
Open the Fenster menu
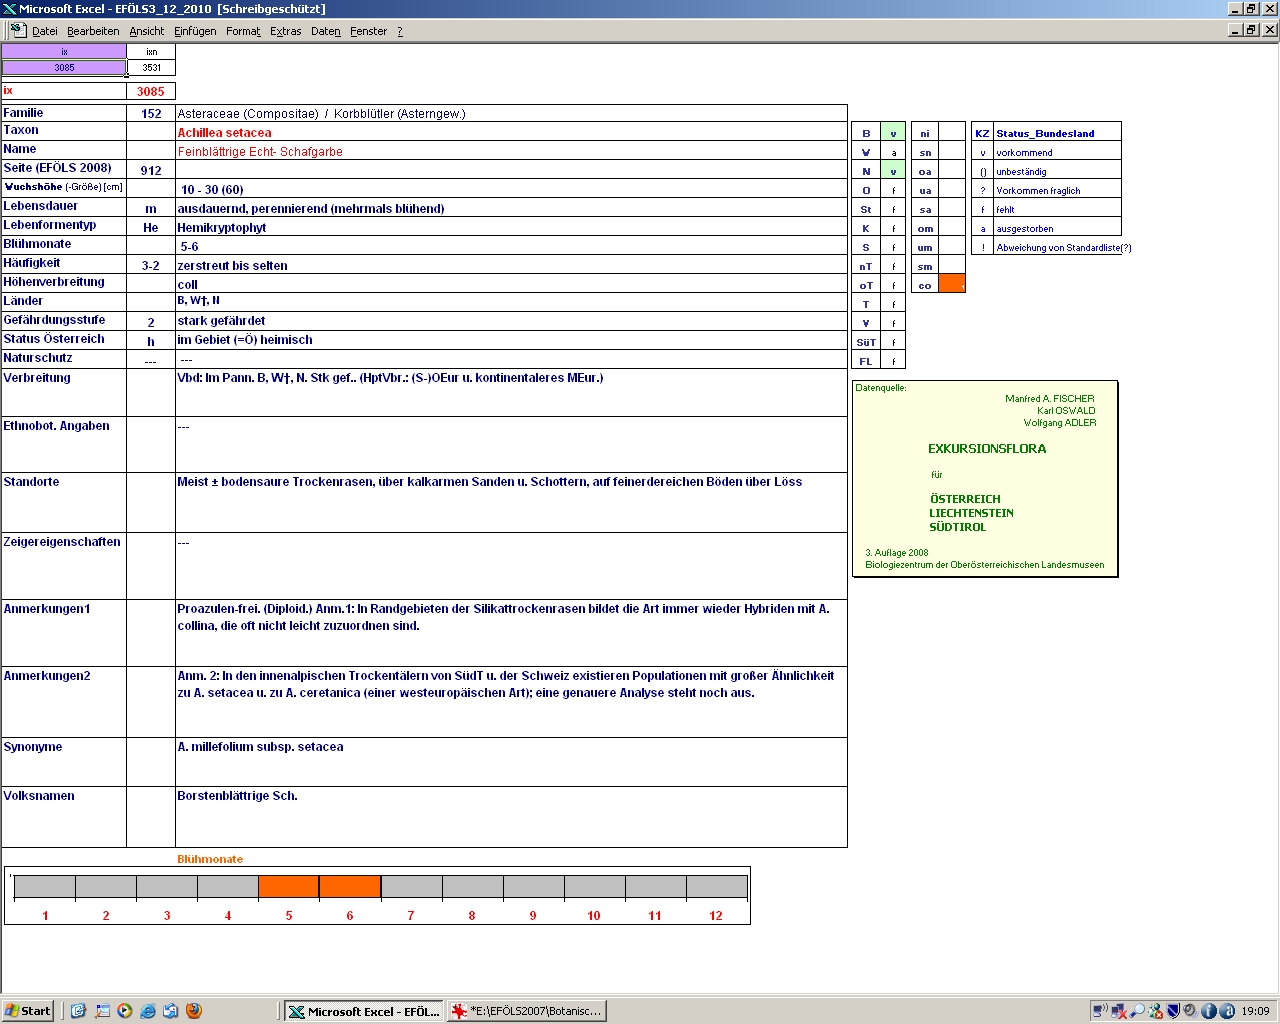point(368,31)
